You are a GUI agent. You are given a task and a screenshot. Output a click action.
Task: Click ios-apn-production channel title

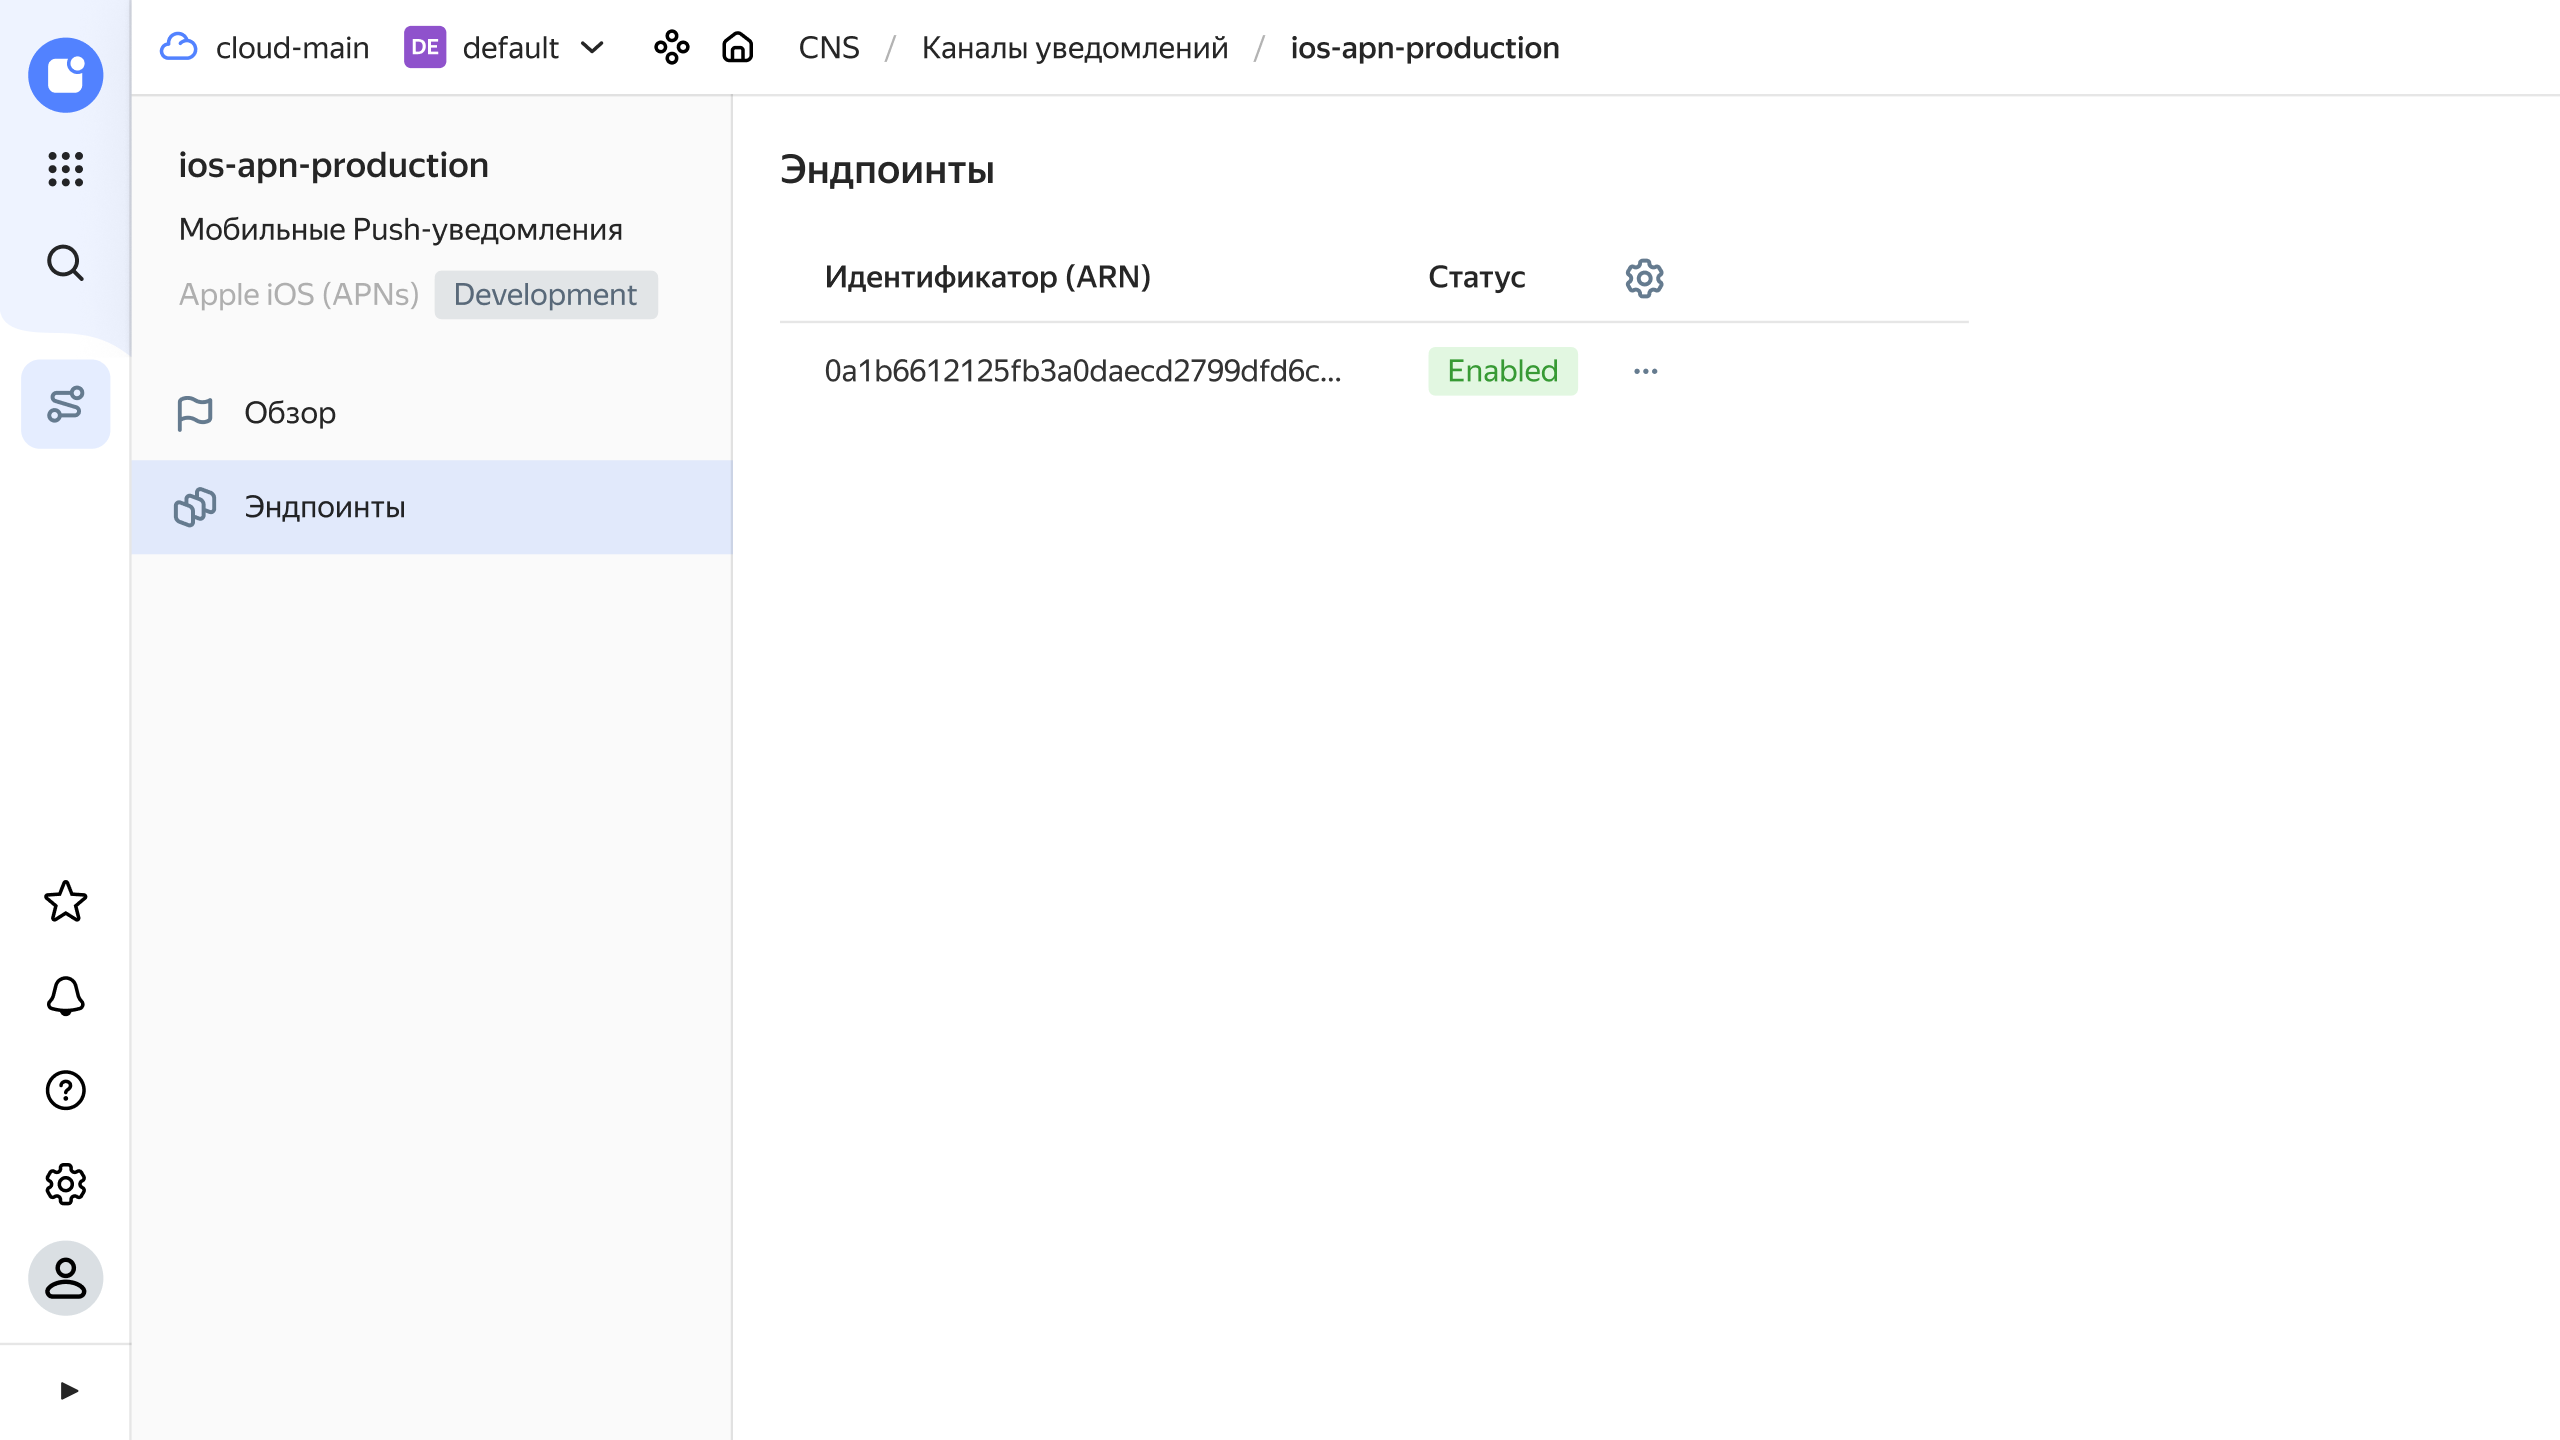(x=333, y=165)
